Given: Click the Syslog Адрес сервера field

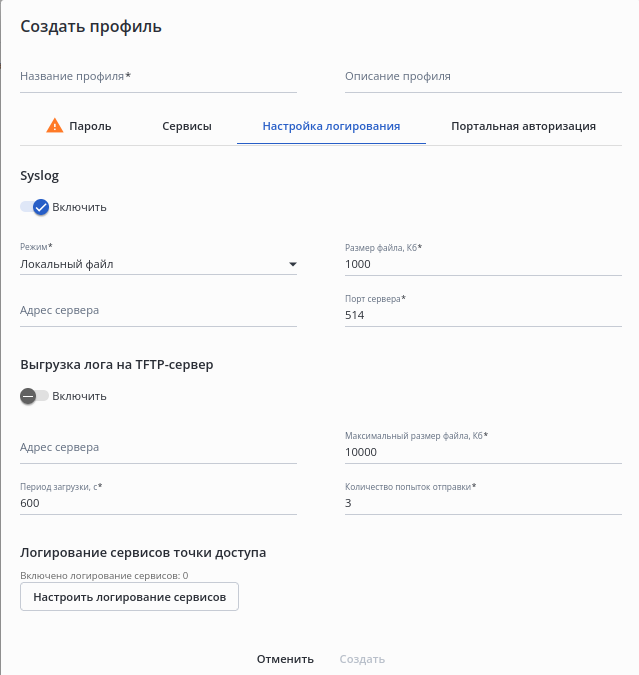Looking at the screenshot, I should pyautogui.click(x=158, y=311).
